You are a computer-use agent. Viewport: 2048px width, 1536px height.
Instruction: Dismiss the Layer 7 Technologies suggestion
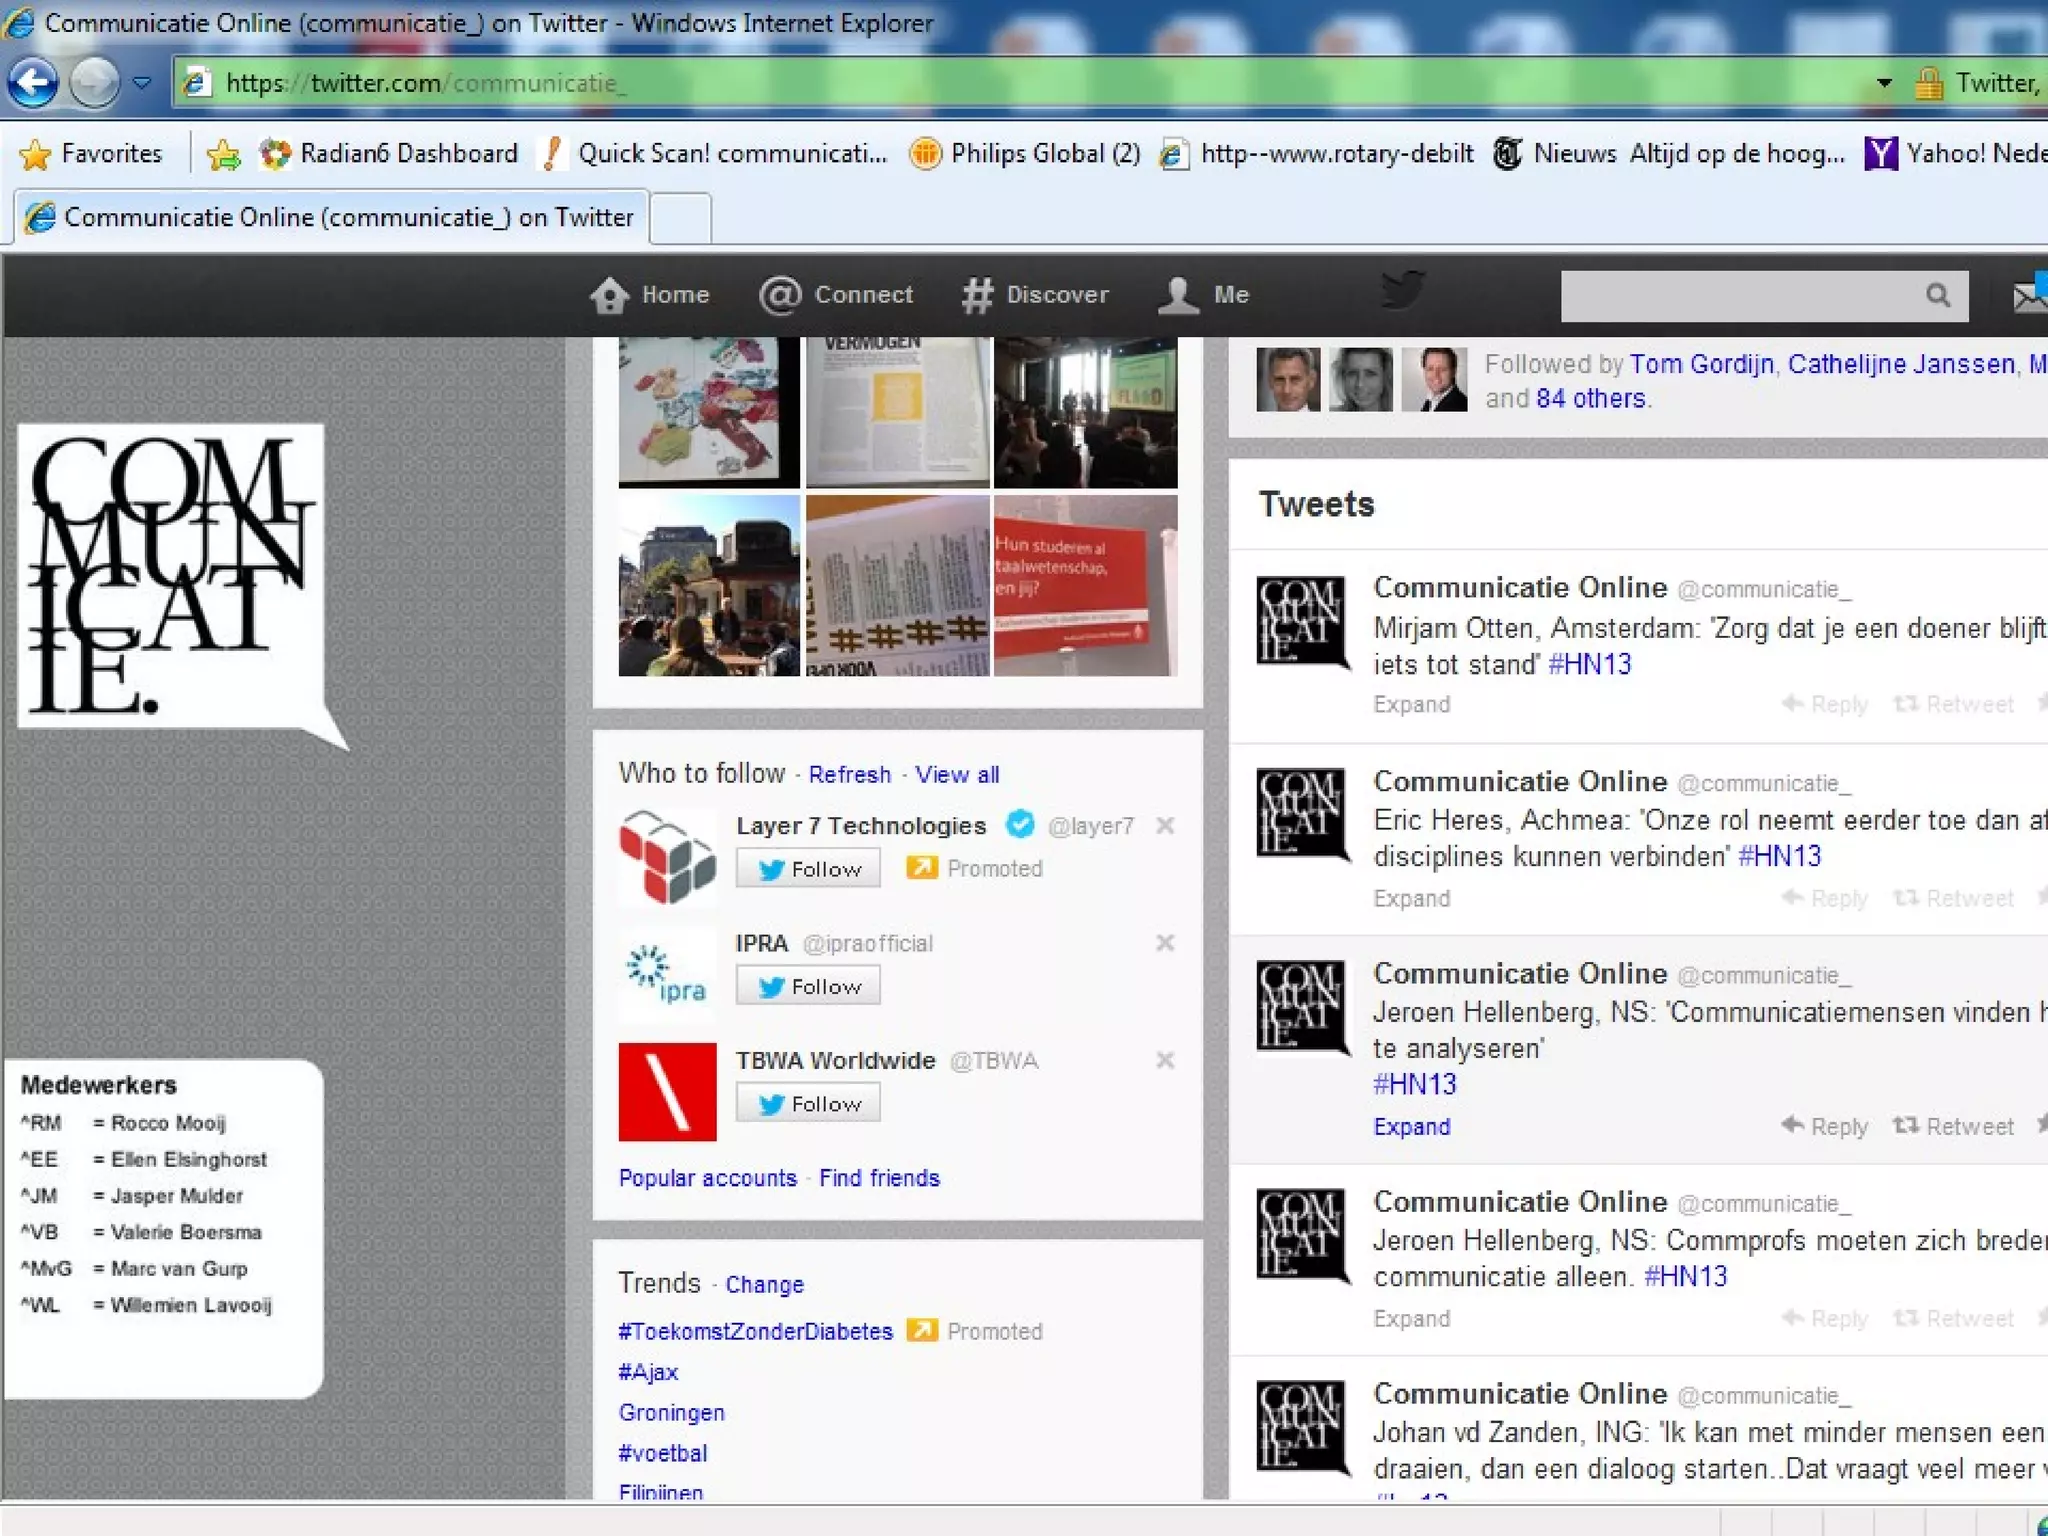tap(1164, 826)
